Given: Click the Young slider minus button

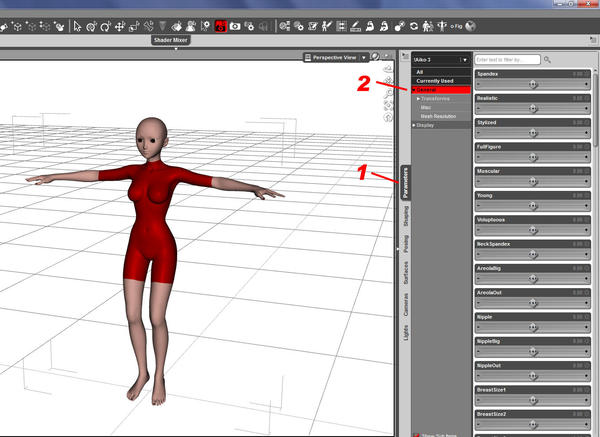Looking at the screenshot, I should point(479,206).
